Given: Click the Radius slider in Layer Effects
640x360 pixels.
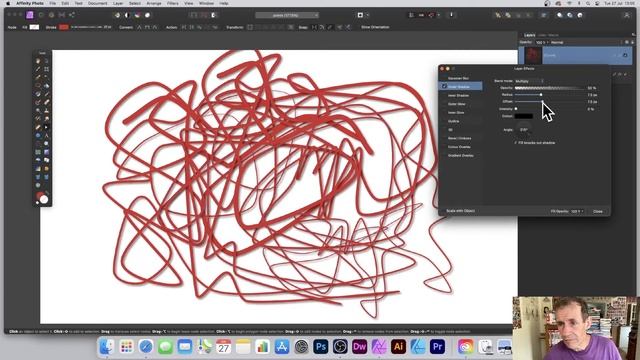Looking at the screenshot, I should coord(549,95).
